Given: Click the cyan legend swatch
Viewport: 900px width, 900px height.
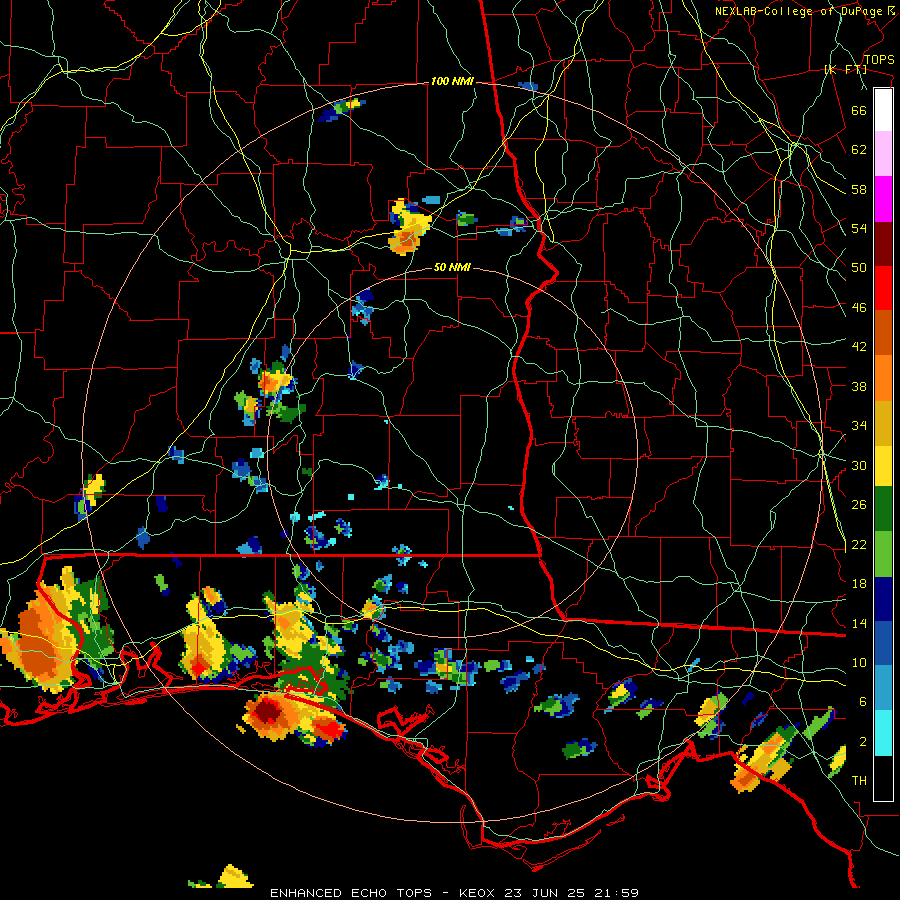Looking at the screenshot, I should pos(883,733).
